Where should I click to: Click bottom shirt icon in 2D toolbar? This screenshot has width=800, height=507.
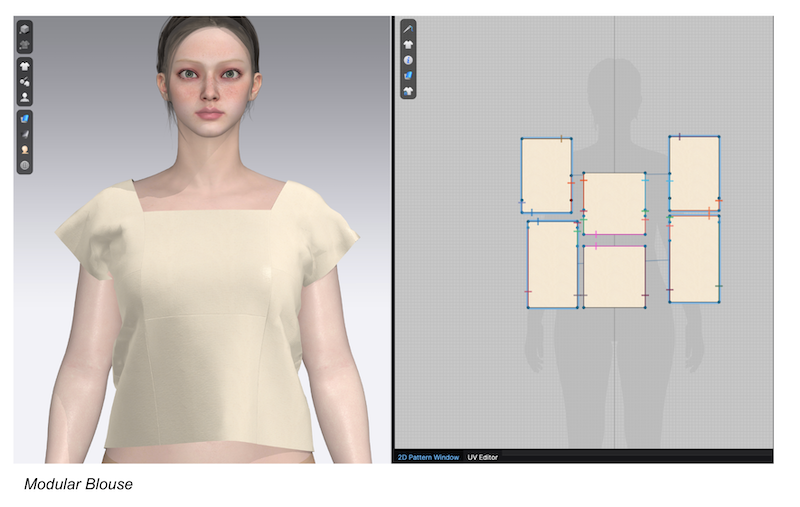[x=408, y=91]
